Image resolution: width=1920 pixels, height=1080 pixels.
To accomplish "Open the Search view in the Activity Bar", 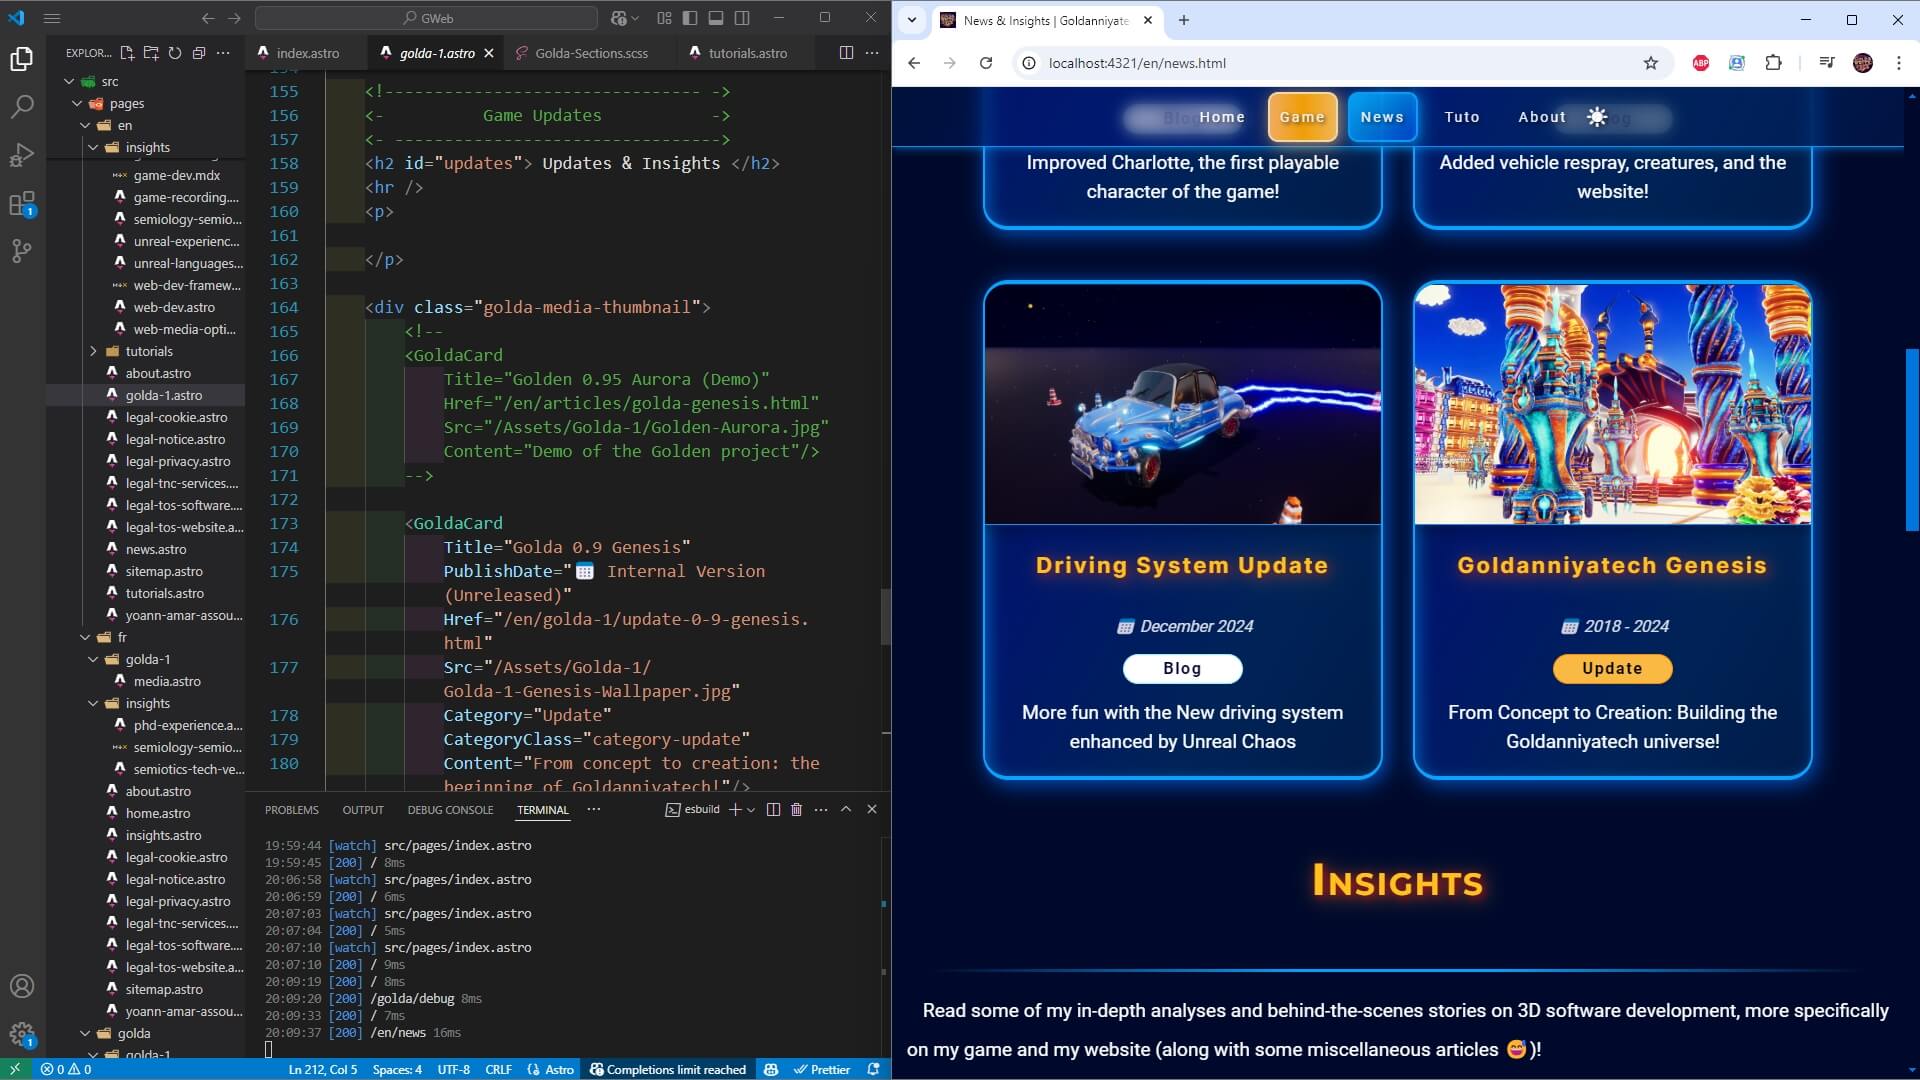I will coord(22,105).
